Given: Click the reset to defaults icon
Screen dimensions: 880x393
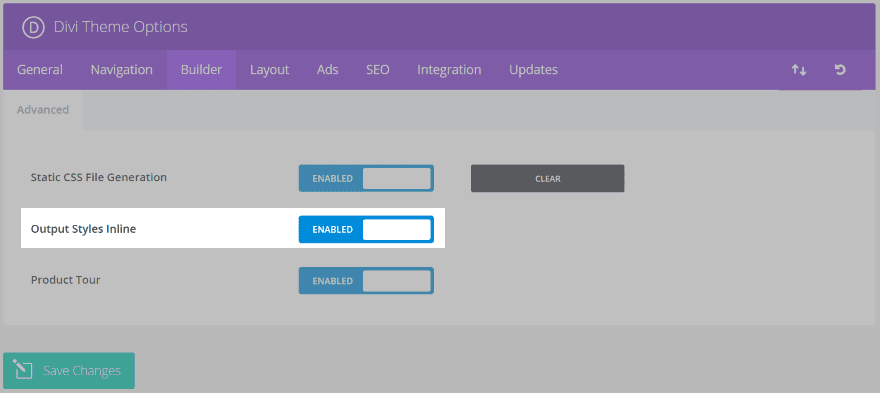Looking at the screenshot, I should [840, 70].
